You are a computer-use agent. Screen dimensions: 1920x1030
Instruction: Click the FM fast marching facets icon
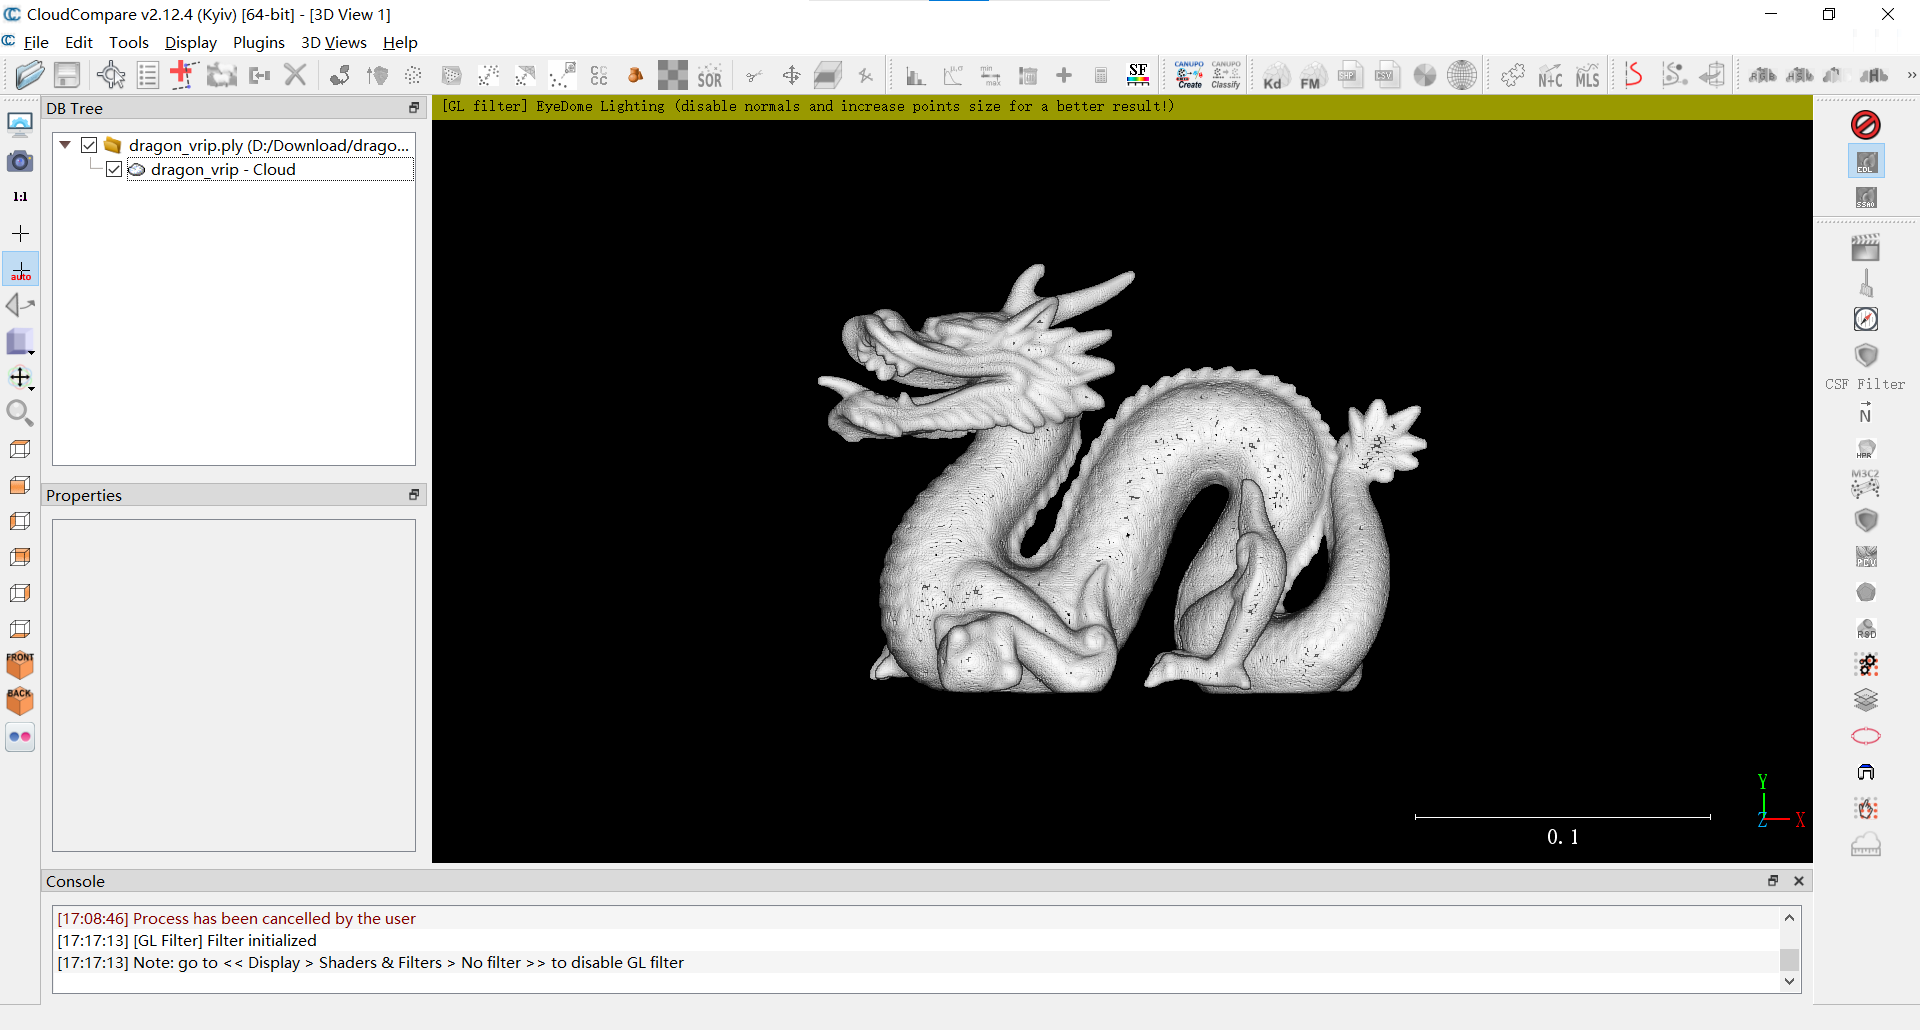click(x=1312, y=76)
